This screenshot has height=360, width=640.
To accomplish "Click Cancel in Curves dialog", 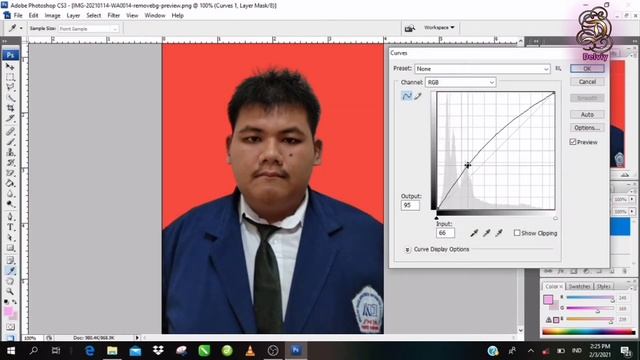I will point(587,82).
